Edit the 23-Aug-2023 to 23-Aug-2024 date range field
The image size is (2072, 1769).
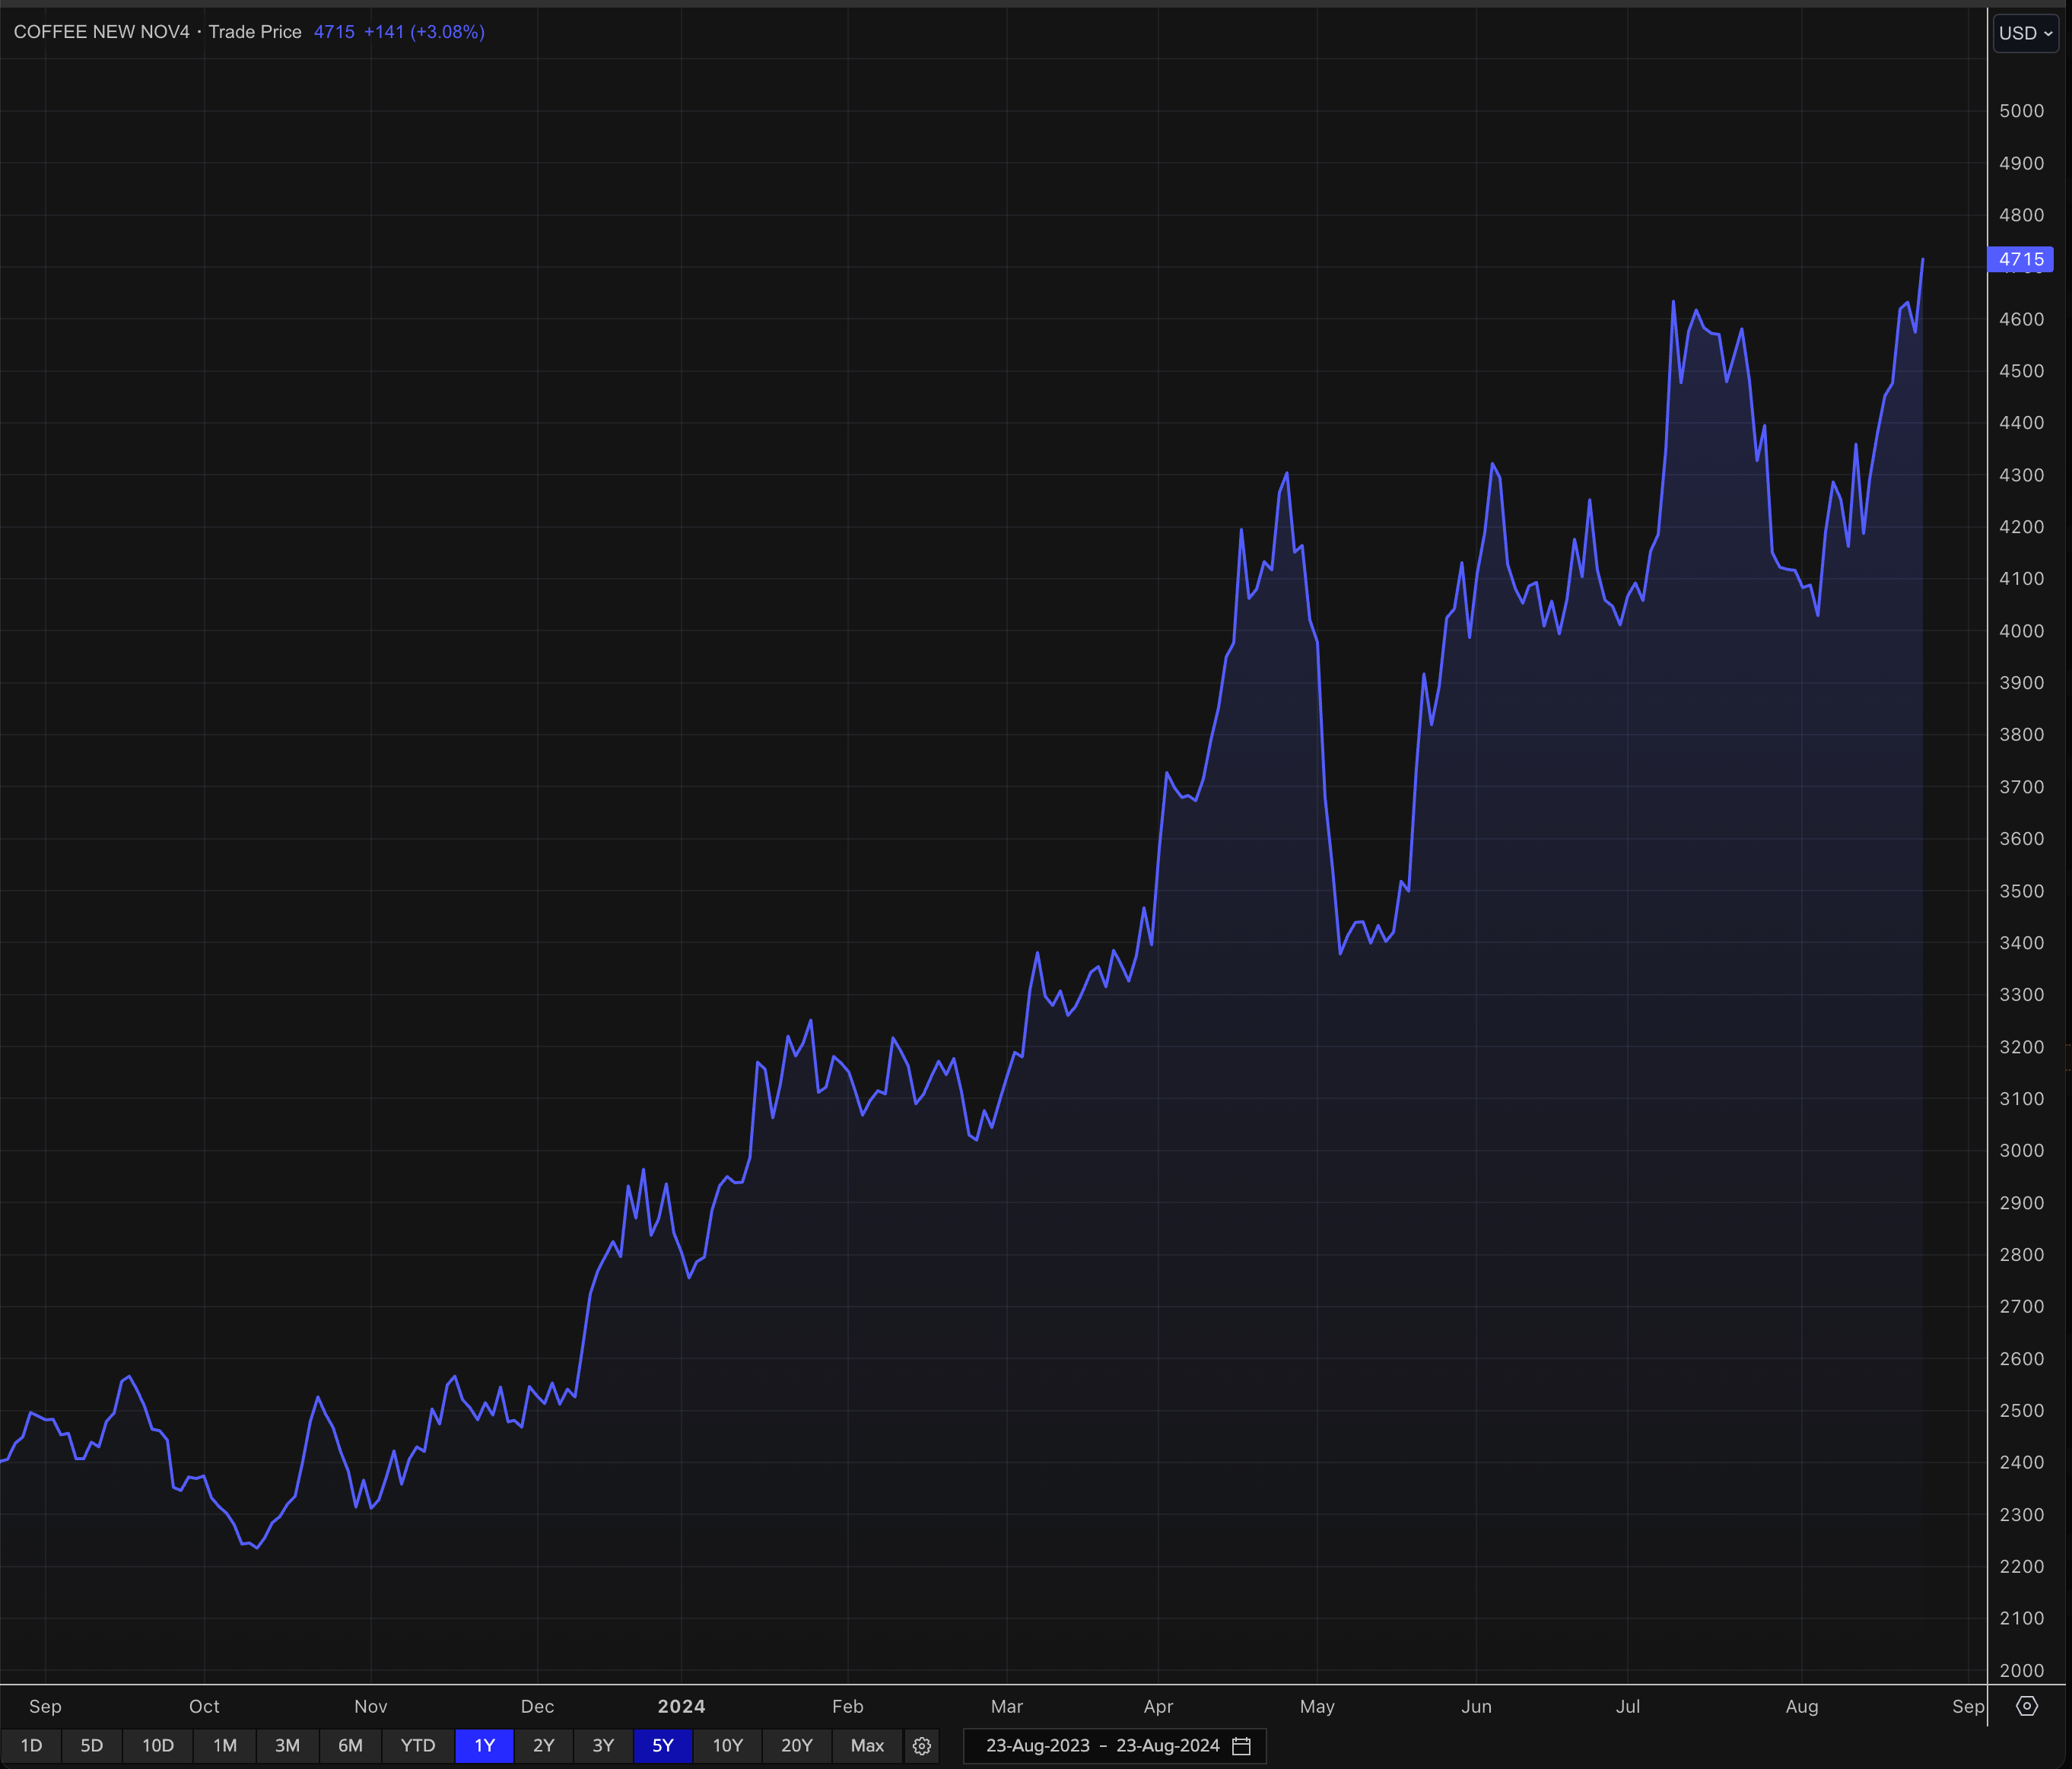[1115, 1746]
